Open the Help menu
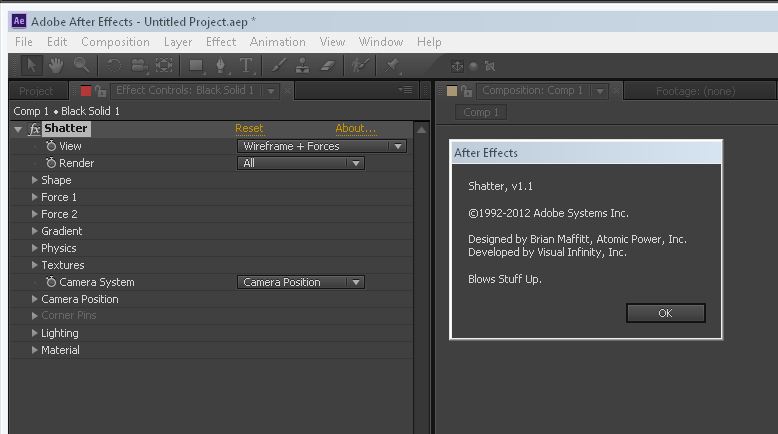Screen dimensions: 778x434 click(x=429, y=42)
